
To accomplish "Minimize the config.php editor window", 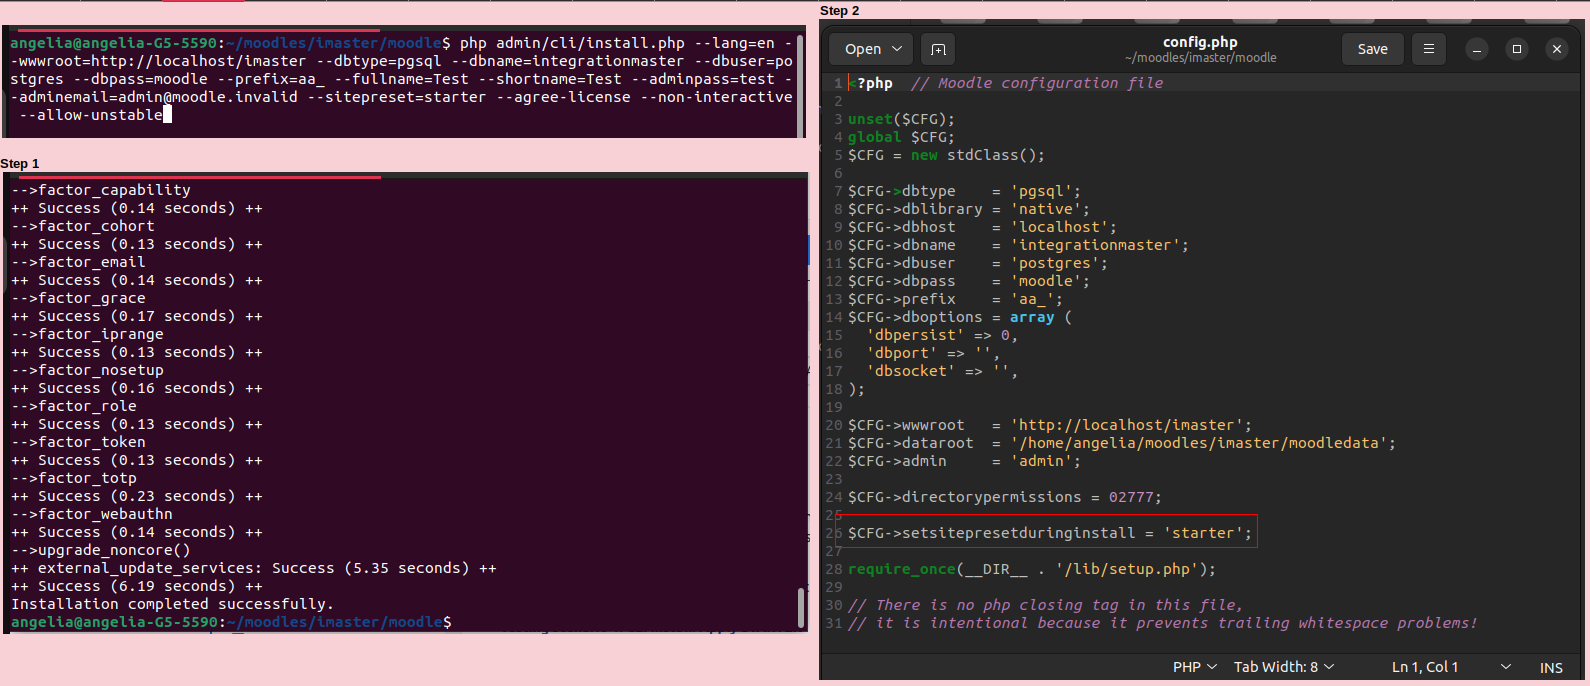I will [1477, 49].
